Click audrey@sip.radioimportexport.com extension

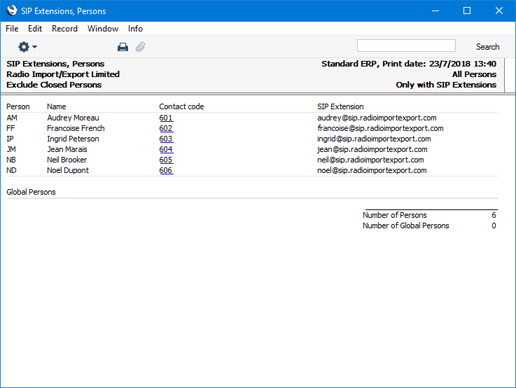coord(377,118)
